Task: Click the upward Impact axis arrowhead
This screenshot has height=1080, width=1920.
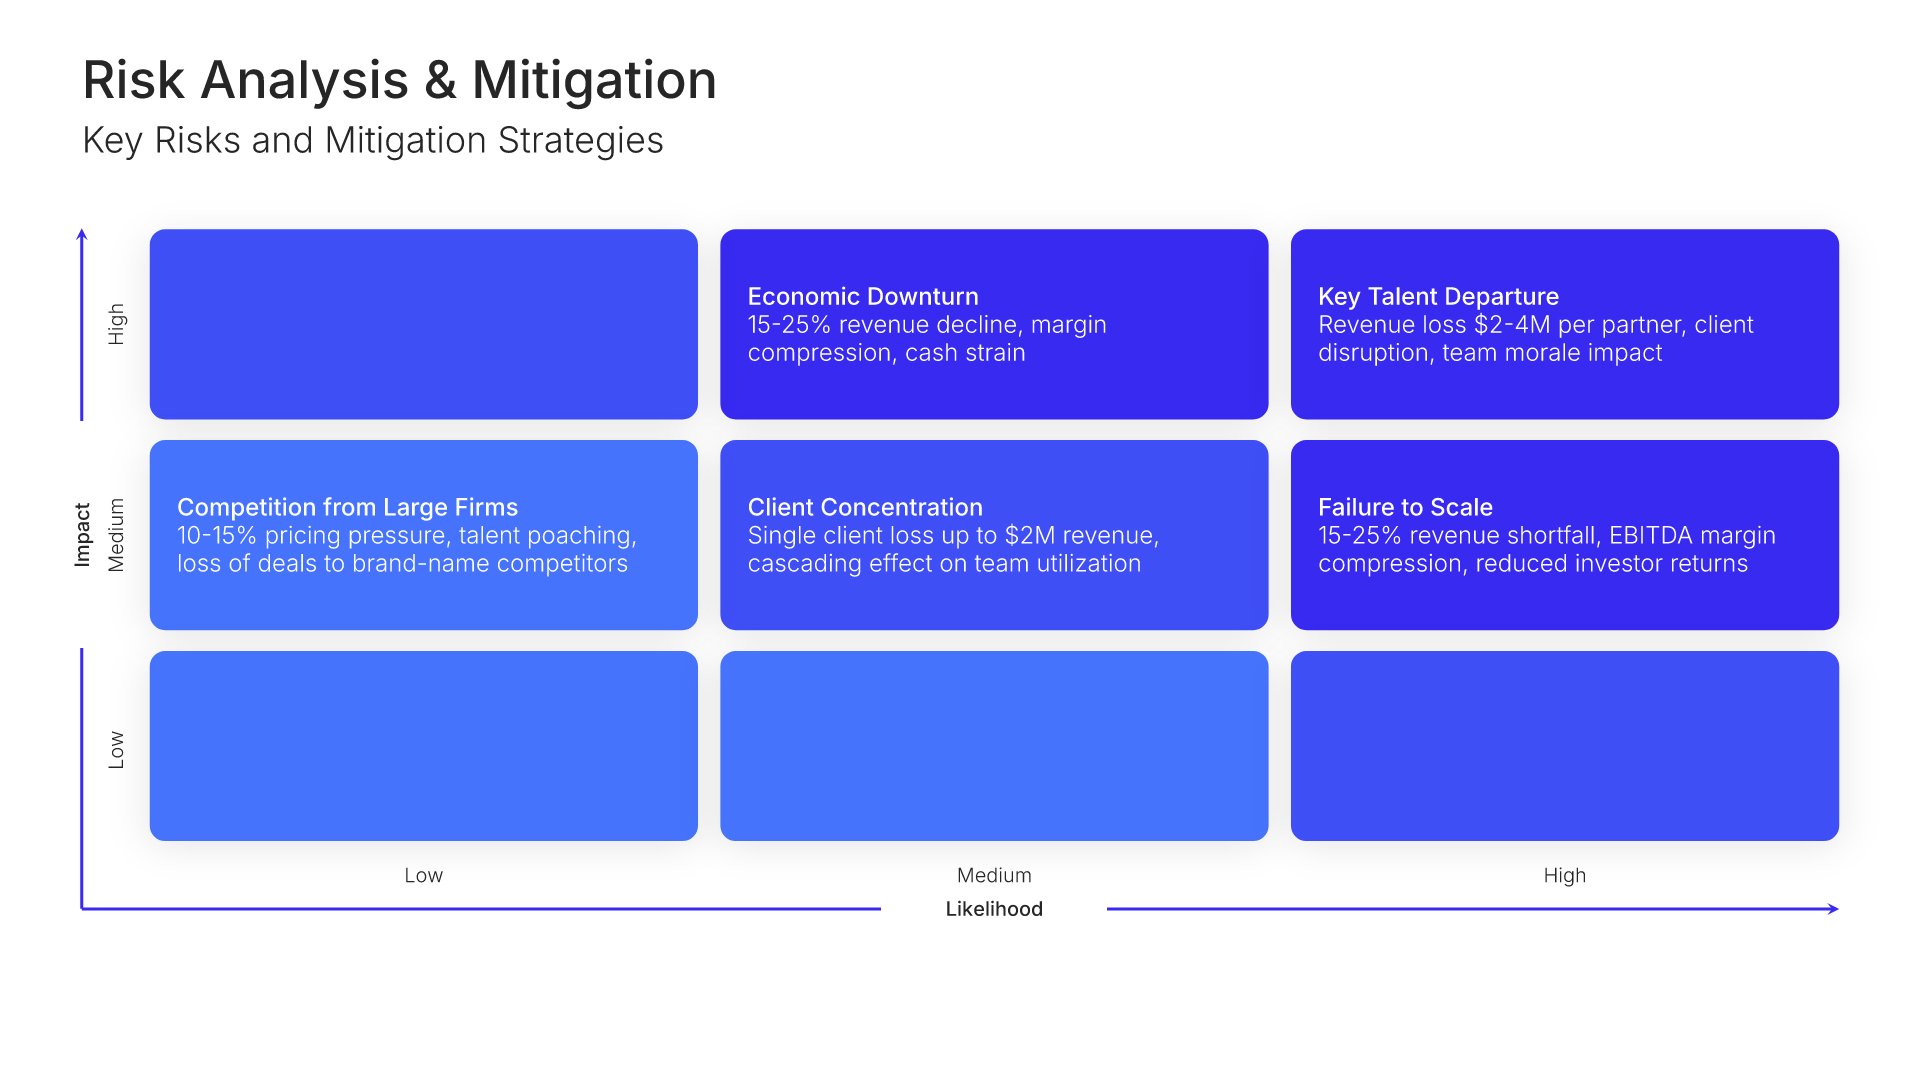Action: point(82,234)
